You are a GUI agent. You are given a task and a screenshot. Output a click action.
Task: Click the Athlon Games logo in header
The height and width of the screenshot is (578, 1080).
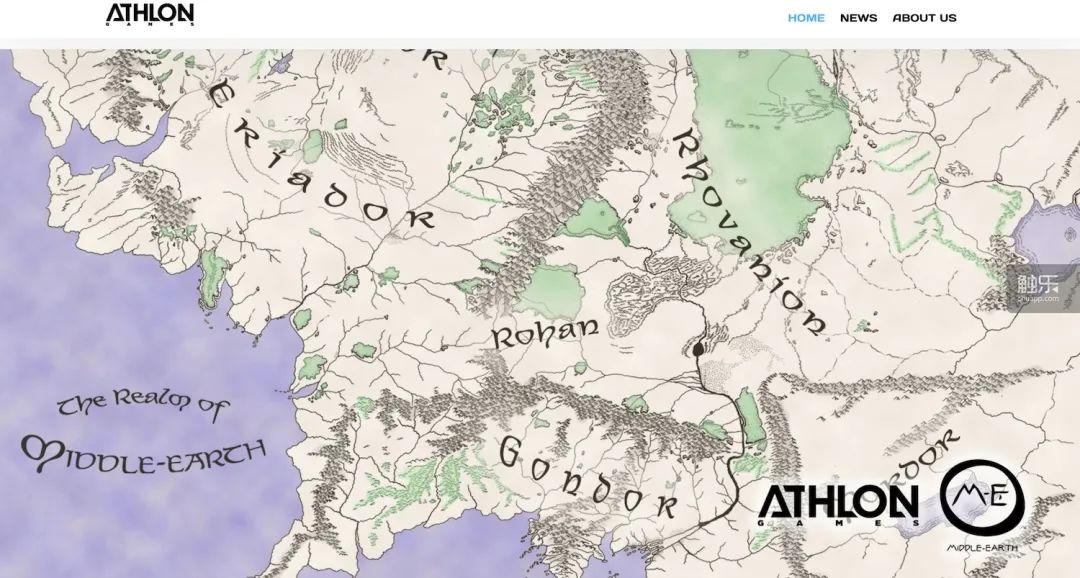click(x=150, y=14)
